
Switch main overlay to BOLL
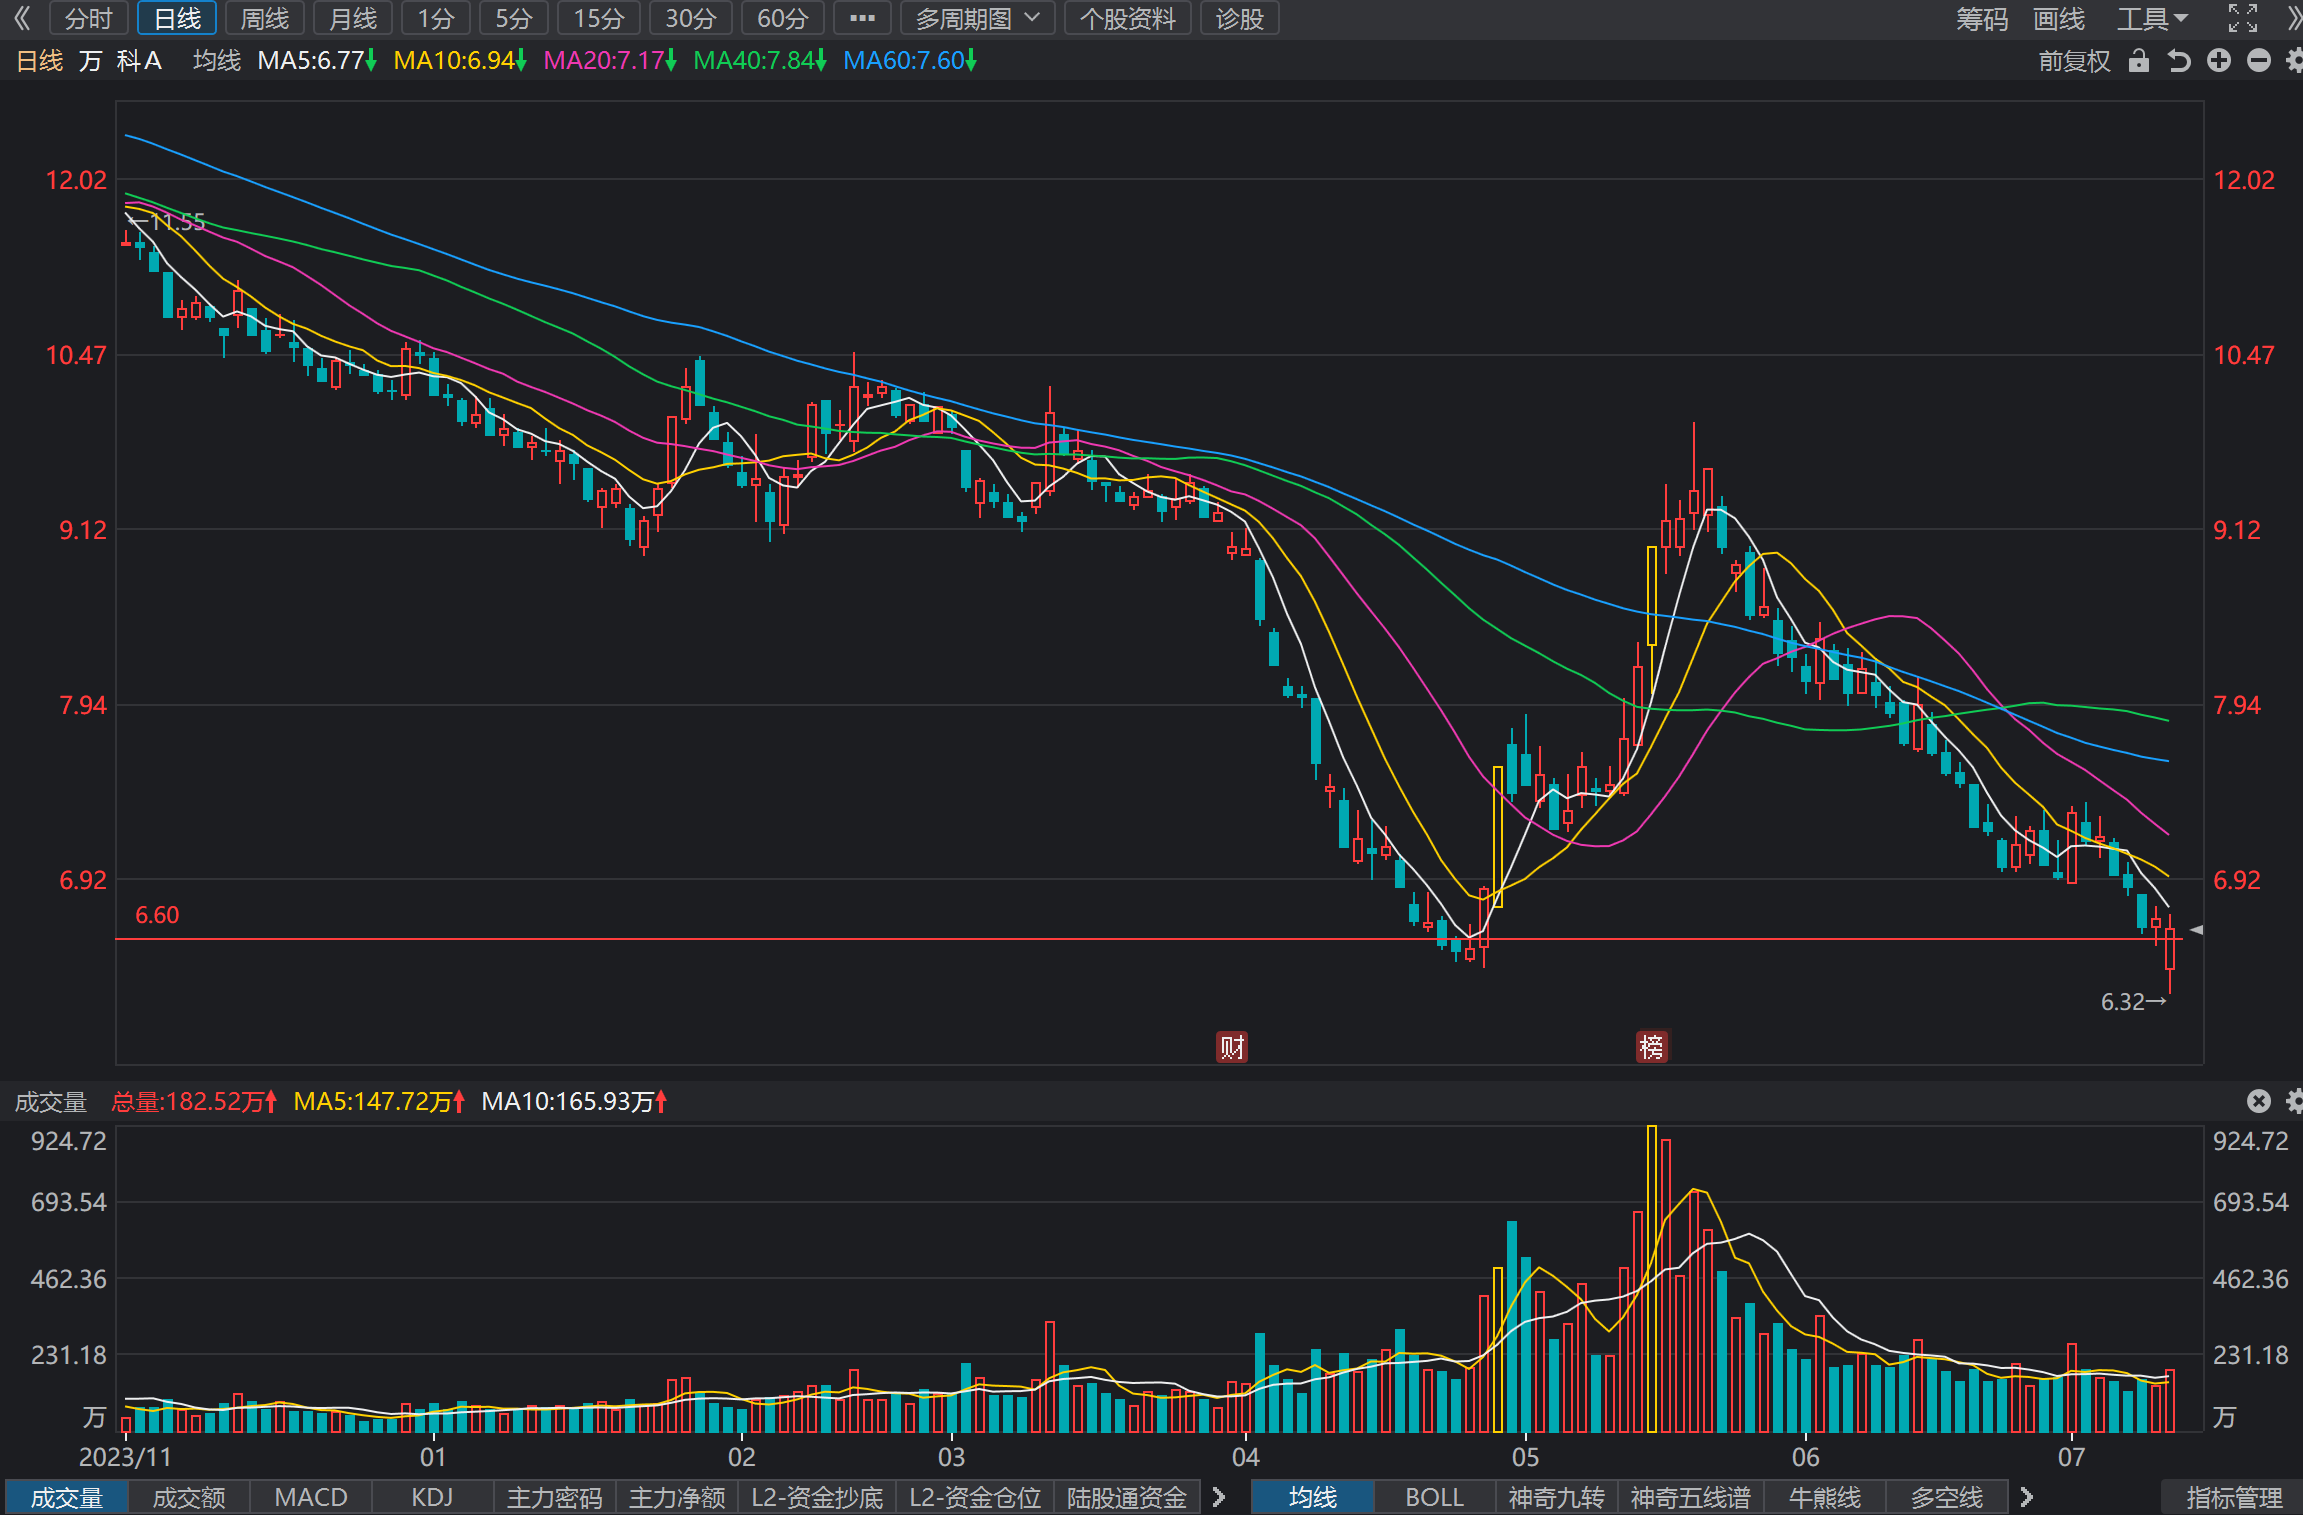pos(1435,1497)
